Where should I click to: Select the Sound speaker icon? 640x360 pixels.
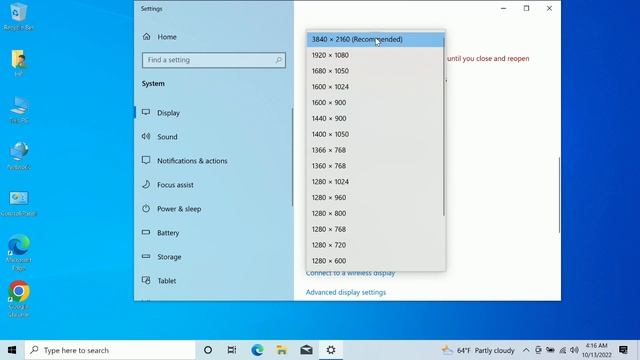(146, 136)
